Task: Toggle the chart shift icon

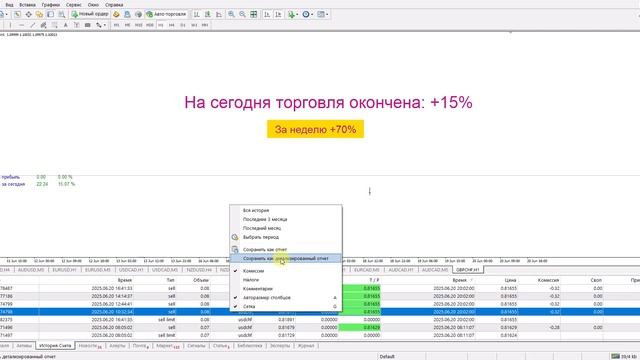Action: pos(278,14)
